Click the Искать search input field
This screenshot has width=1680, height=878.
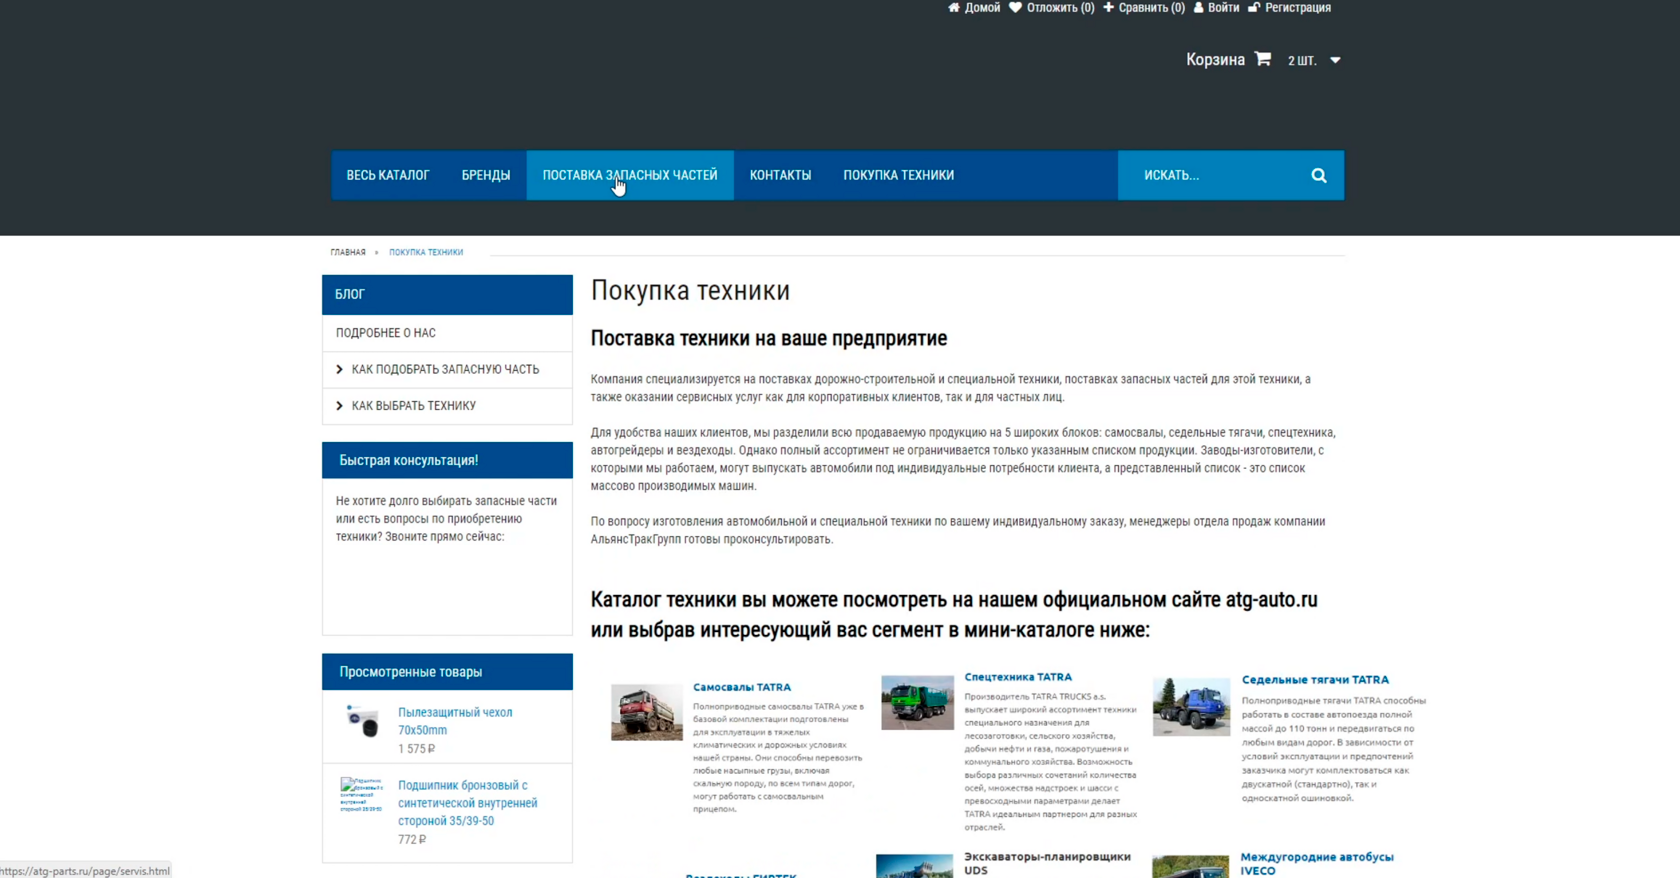(x=1215, y=175)
